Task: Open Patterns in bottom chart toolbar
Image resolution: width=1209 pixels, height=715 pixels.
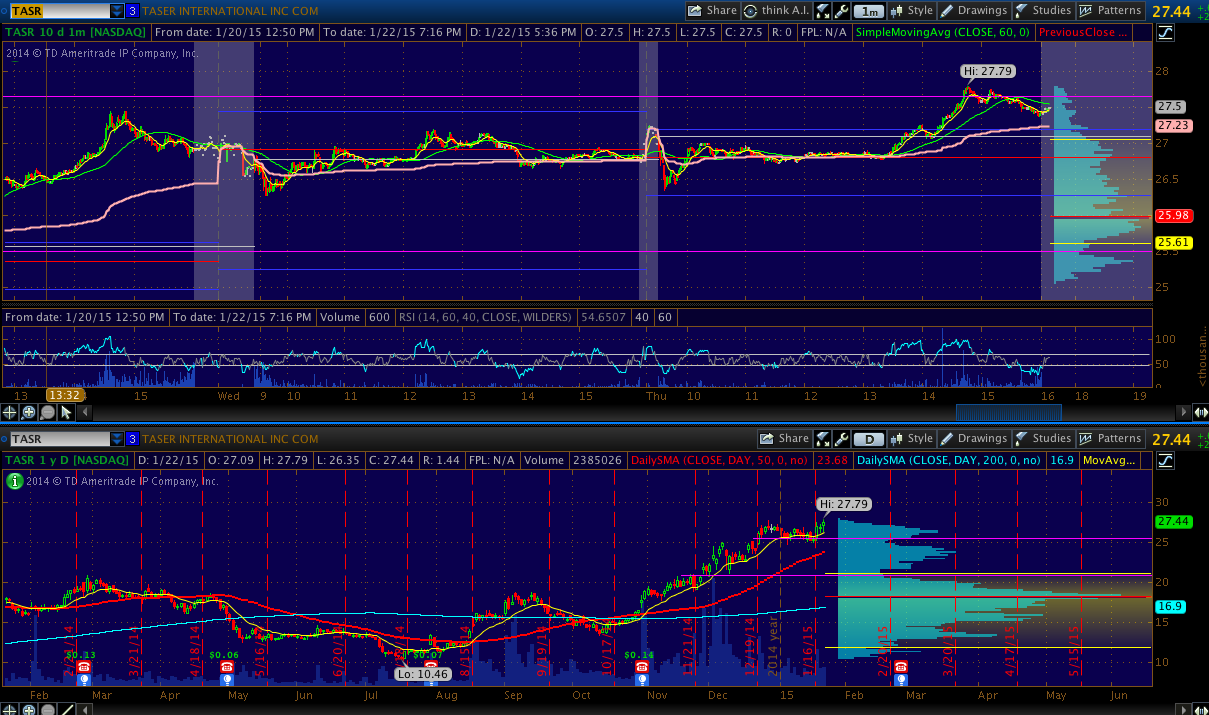Action: pos(1109,438)
